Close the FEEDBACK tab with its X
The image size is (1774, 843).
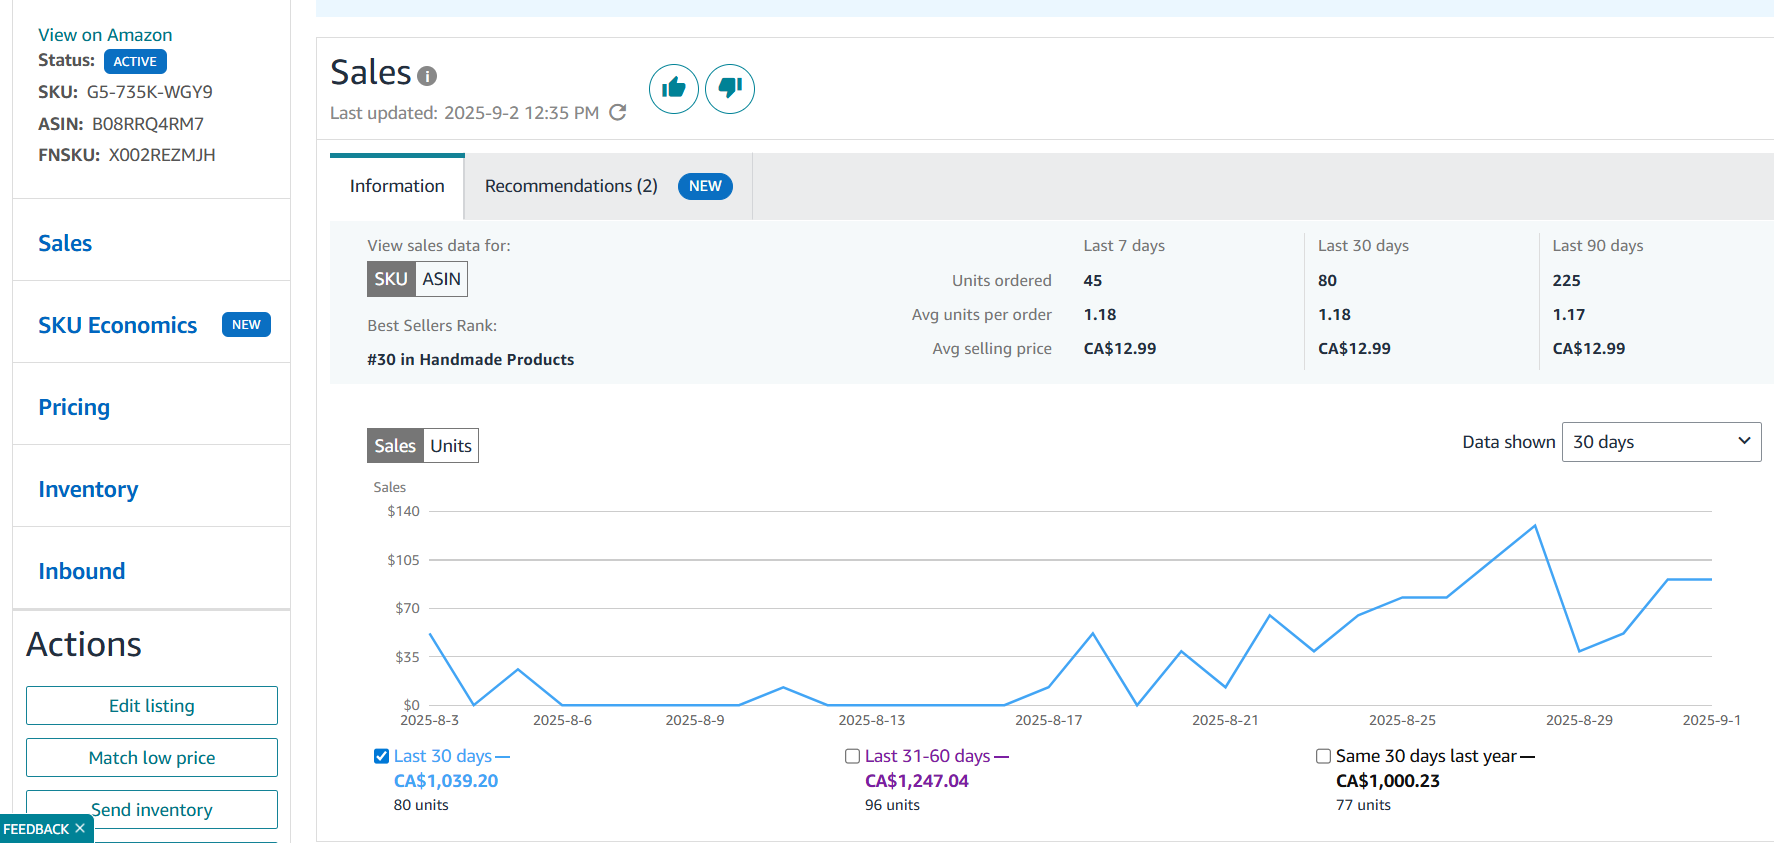pyautogui.click(x=80, y=828)
